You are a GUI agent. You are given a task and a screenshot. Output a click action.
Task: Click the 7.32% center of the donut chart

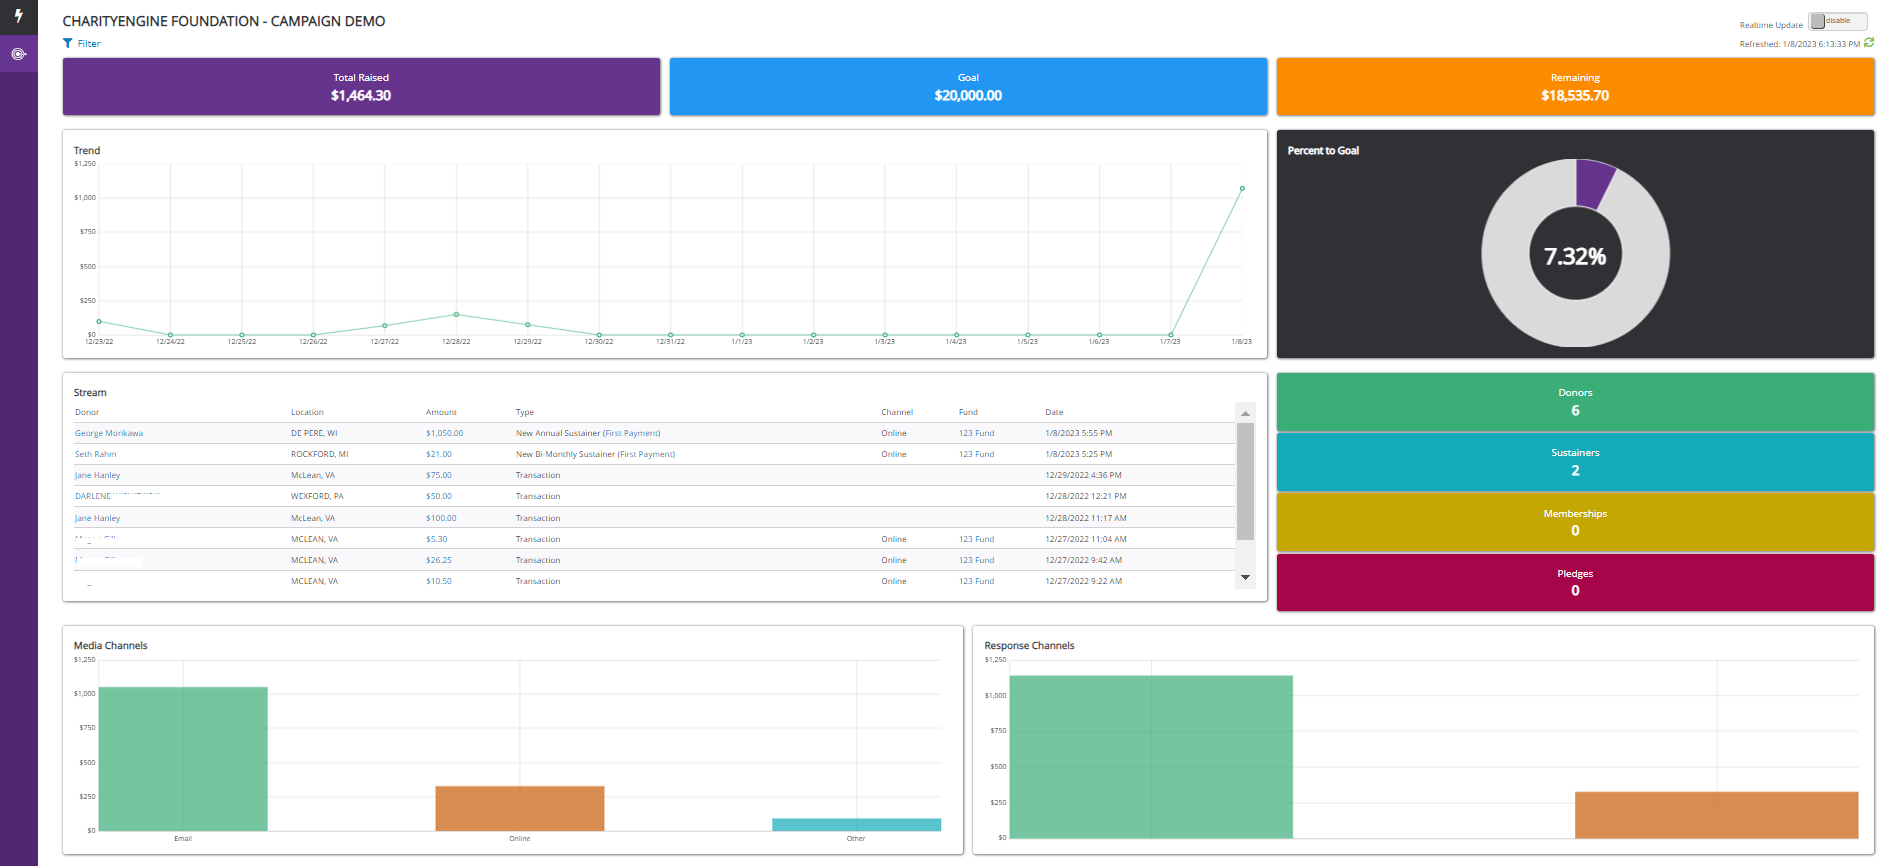(1575, 256)
